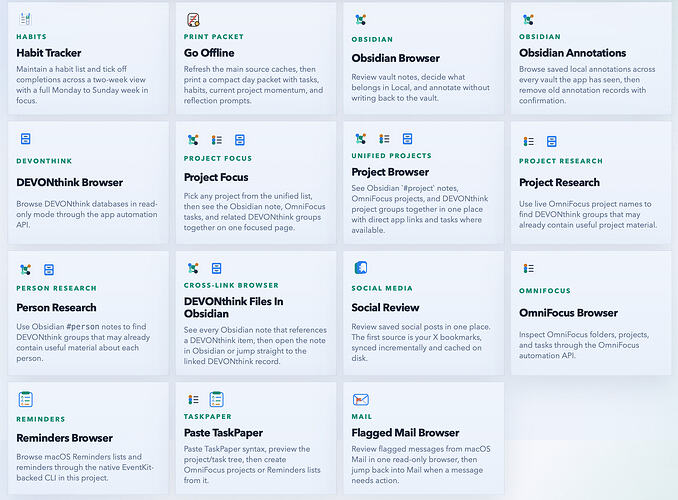The width and height of the screenshot is (678, 500).
Task: Click the DEVONthink icon on Project Research card
Action: point(552,141)
